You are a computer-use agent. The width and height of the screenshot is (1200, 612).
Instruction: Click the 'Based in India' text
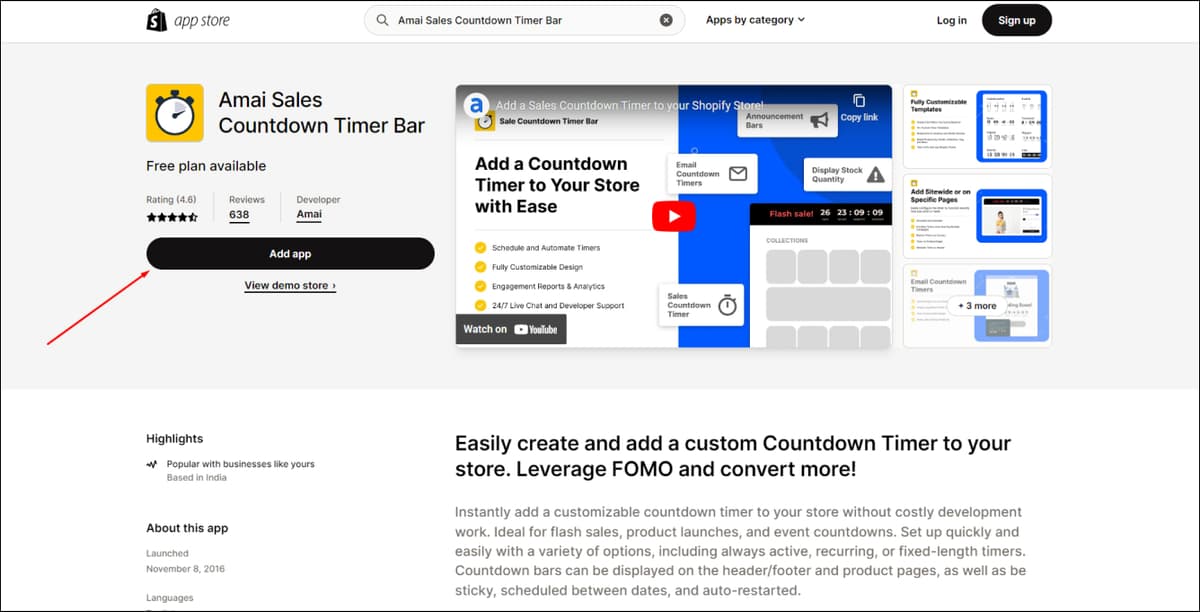coord(197,478)
